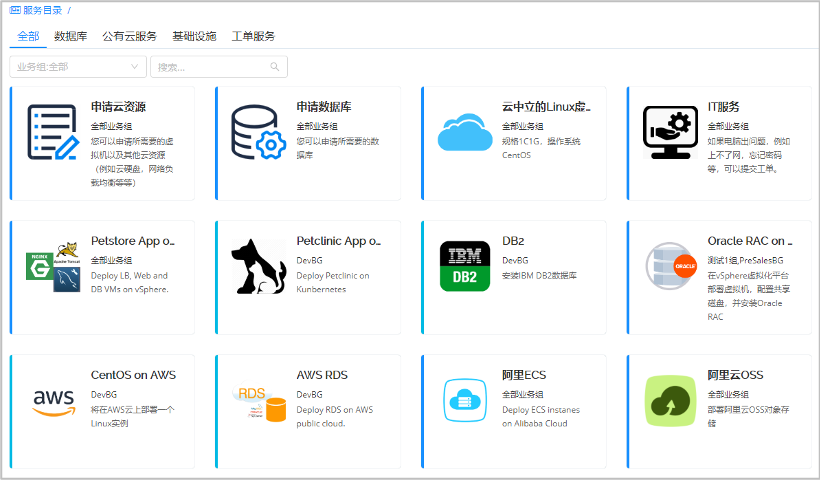820x480 pixels.
Task: Open the 公有云服务 tab
Action: [x=130, y=36]
